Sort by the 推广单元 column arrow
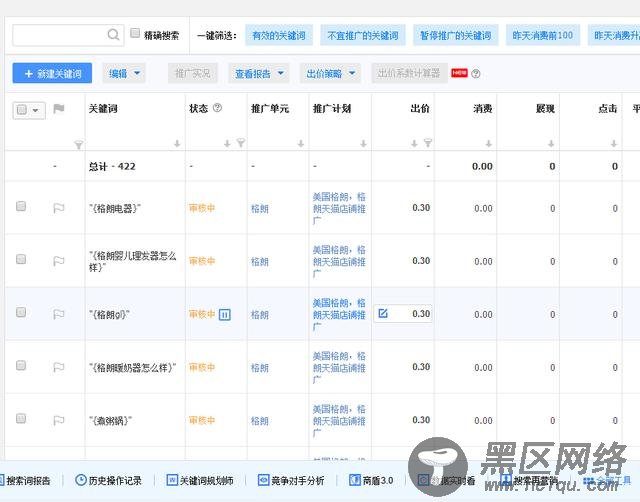Screen dimensions: 640x502 pyautogui.click(x=301, y=144)
